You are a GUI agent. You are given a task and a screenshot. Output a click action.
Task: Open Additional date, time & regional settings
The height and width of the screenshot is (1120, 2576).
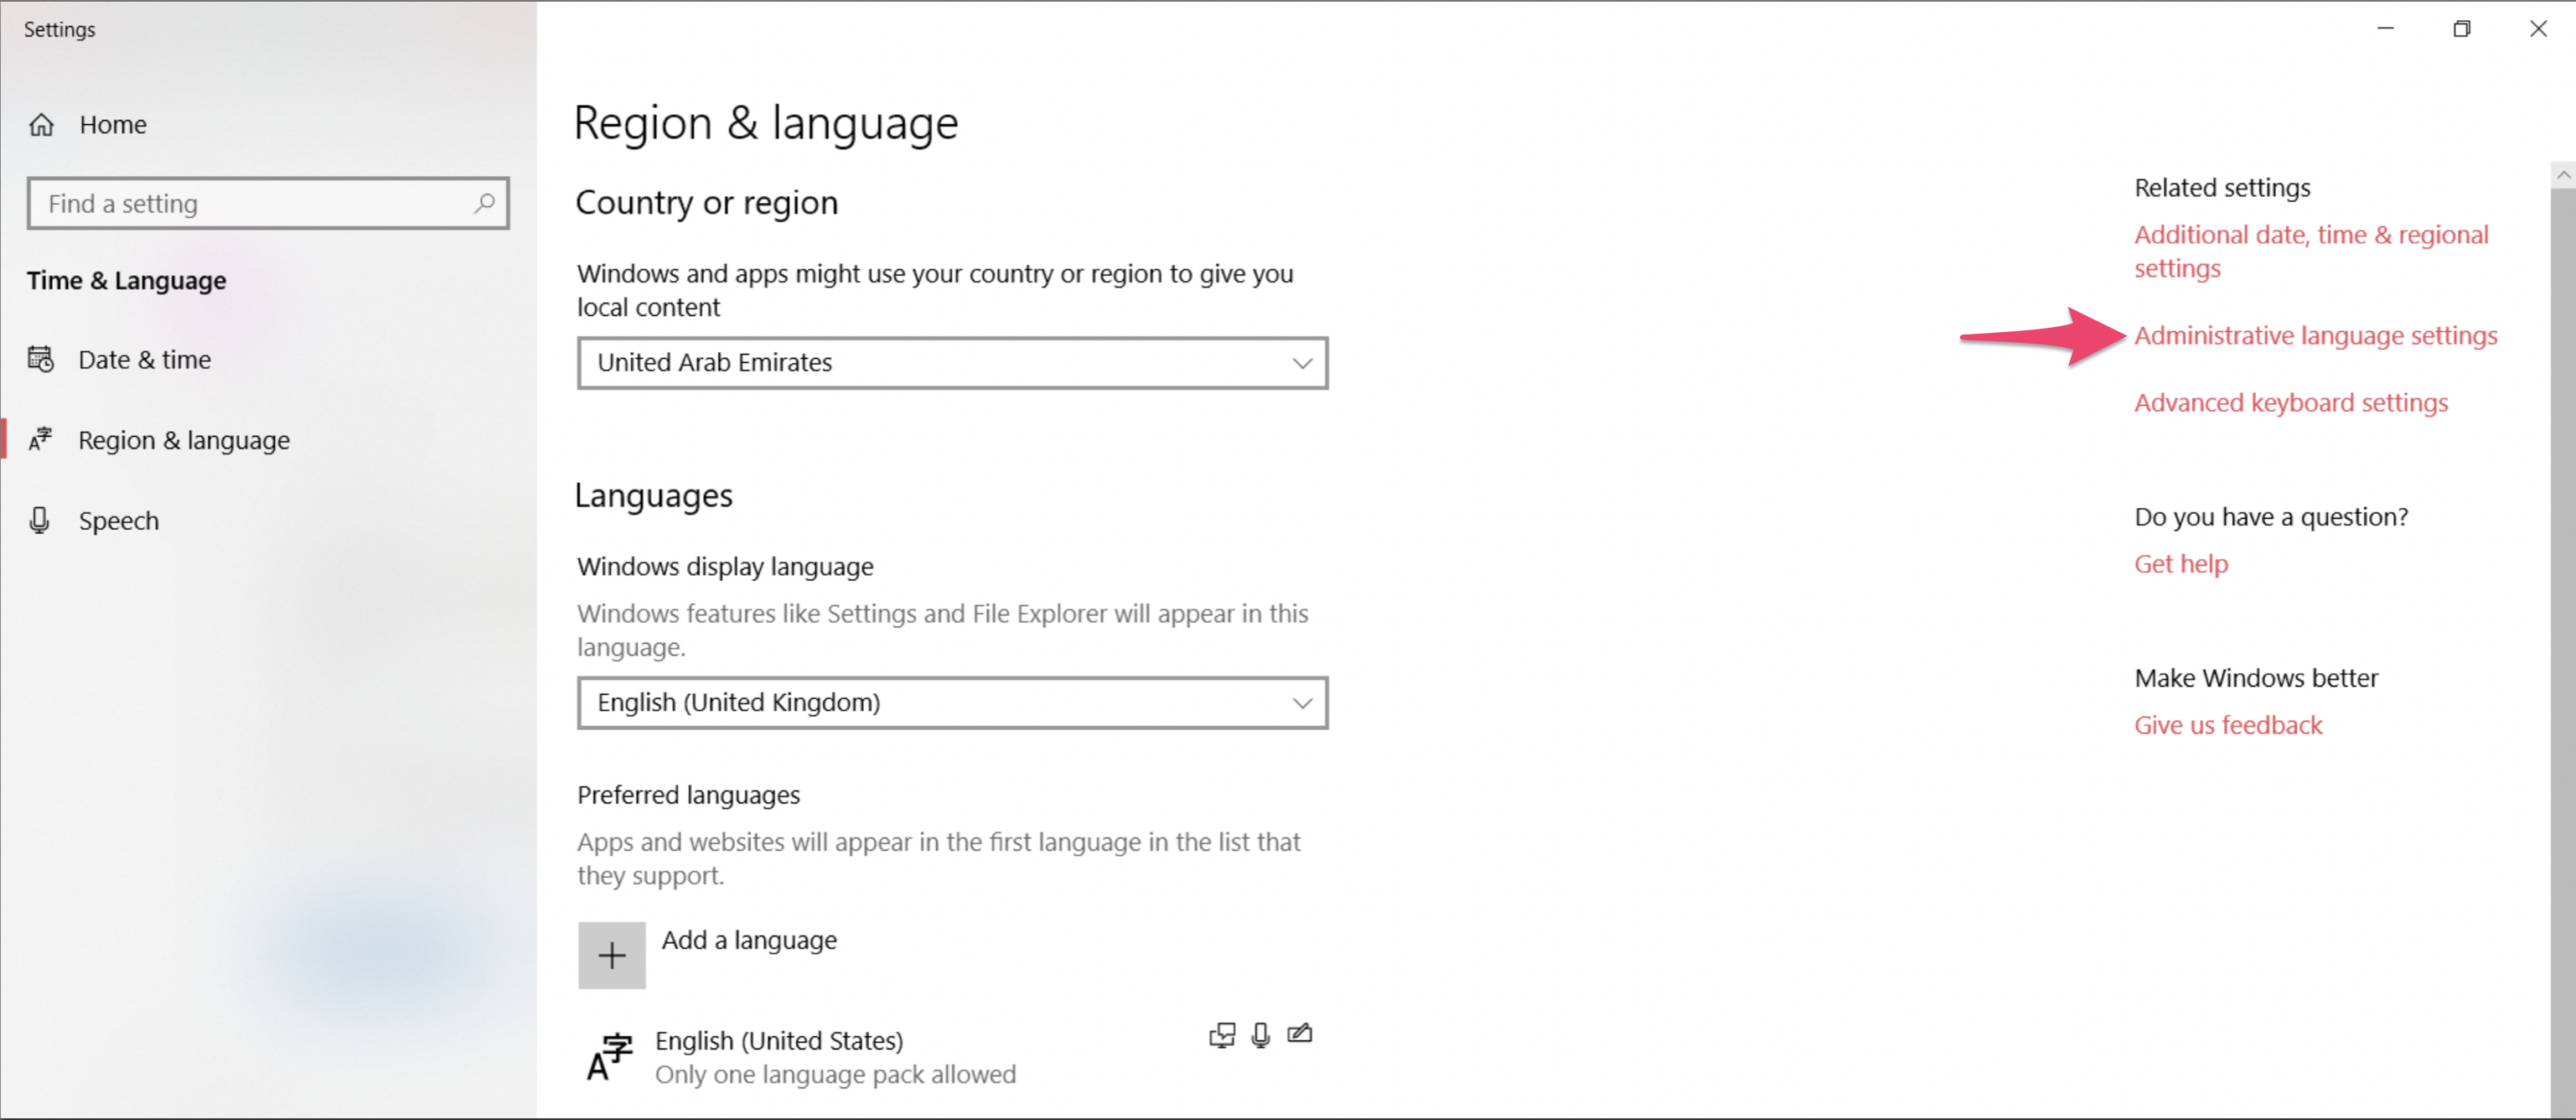pos(2311,251)
